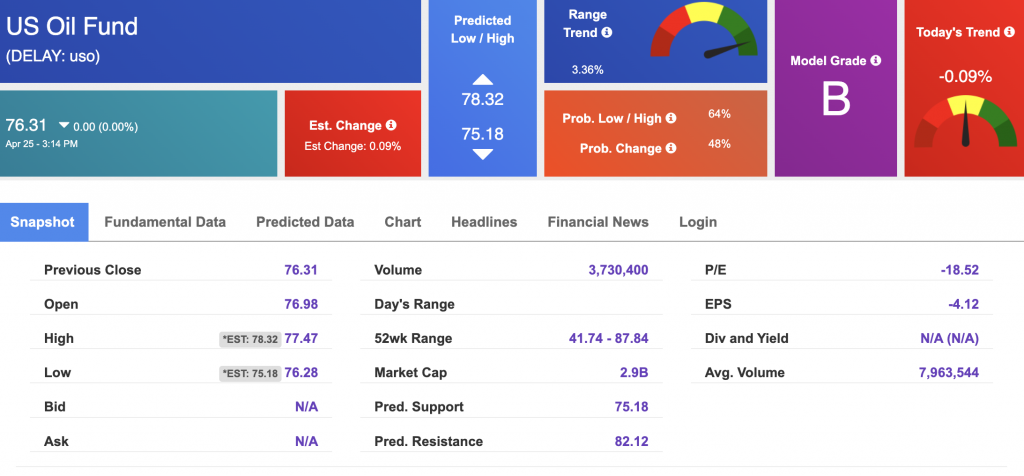
Task: Click the Range Trend gauge
Action: tap(704, 32)
